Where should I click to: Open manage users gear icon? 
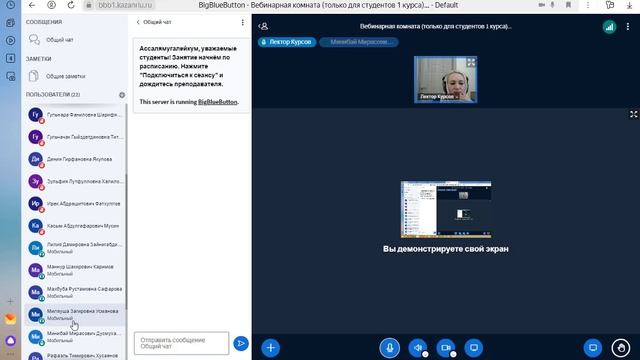(x=122, y=95)
